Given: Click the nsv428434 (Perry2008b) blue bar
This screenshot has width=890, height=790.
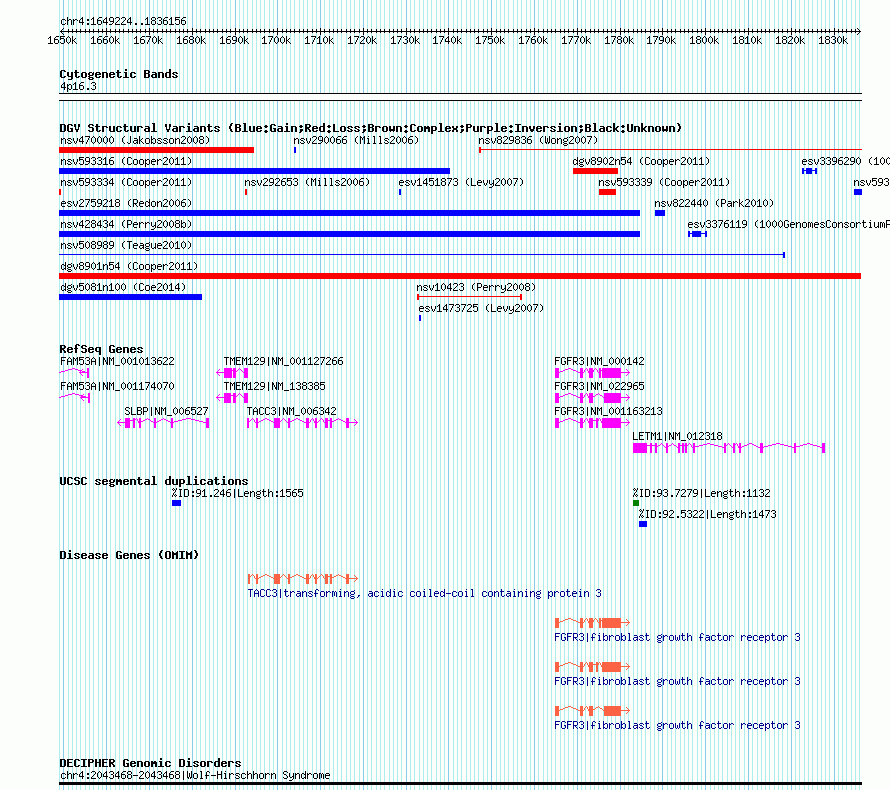Looking at the screenshot, I should point(350,234).
